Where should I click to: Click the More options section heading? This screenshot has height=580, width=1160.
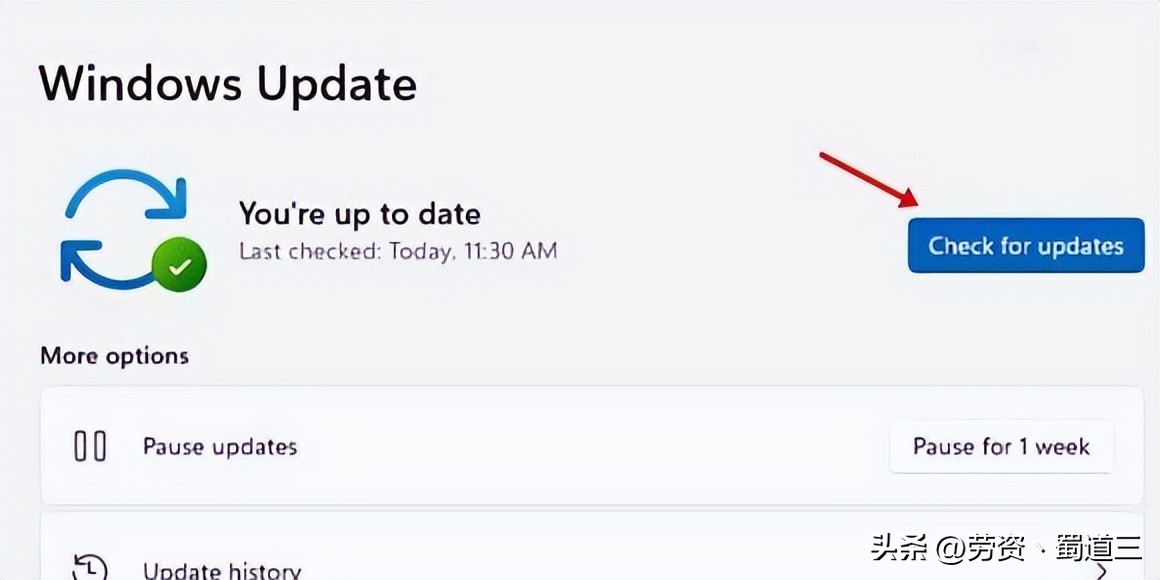pyautogui.click(x=114, y=356)
